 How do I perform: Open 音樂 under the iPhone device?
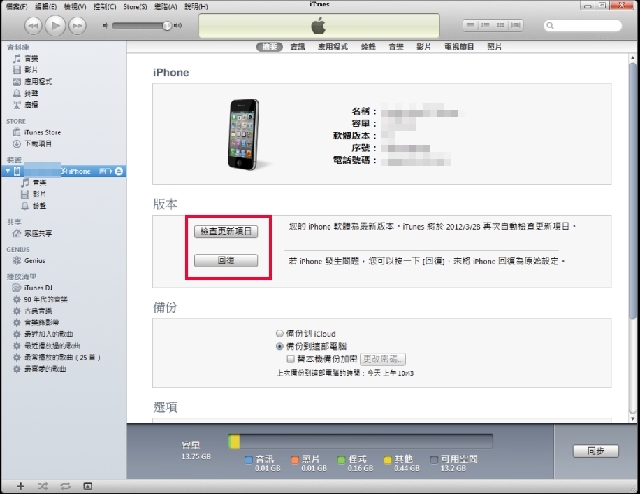point(33,182)
